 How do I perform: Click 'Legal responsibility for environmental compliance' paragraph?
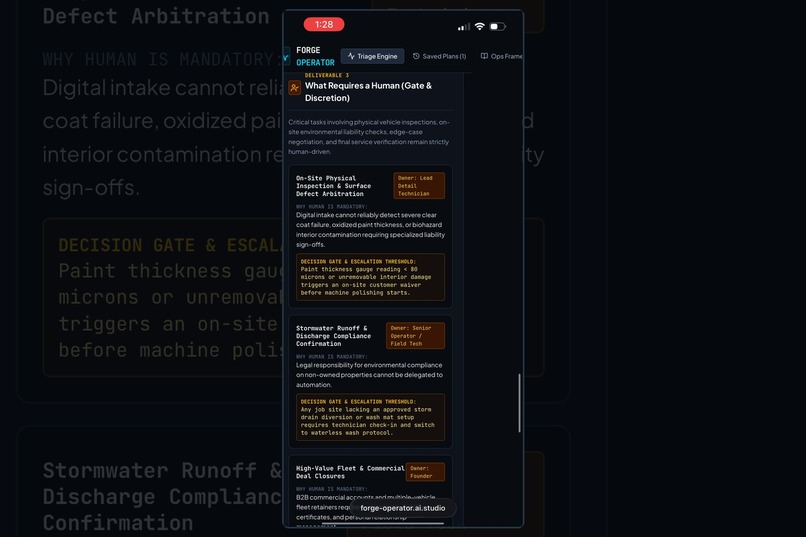tap(369, 375)
